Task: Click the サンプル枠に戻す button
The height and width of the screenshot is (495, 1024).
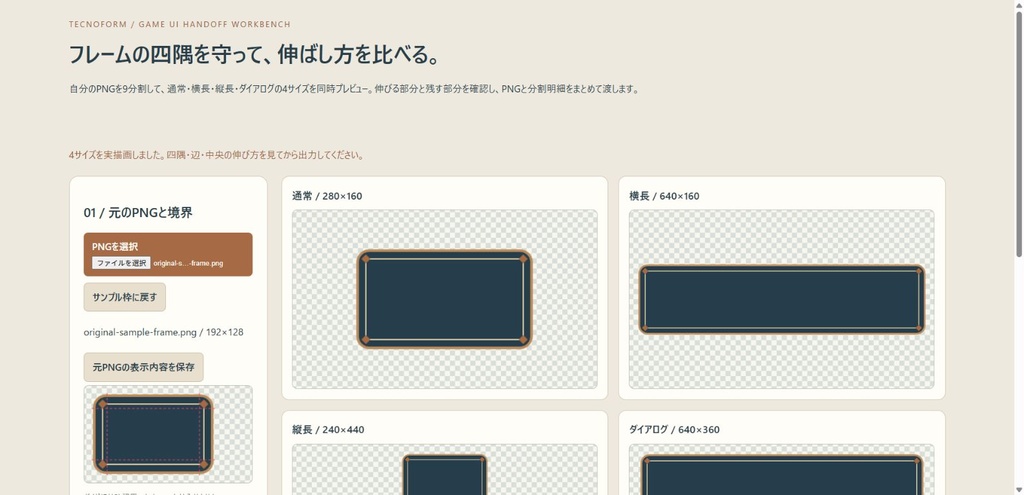Action: (x=125, y=297)
